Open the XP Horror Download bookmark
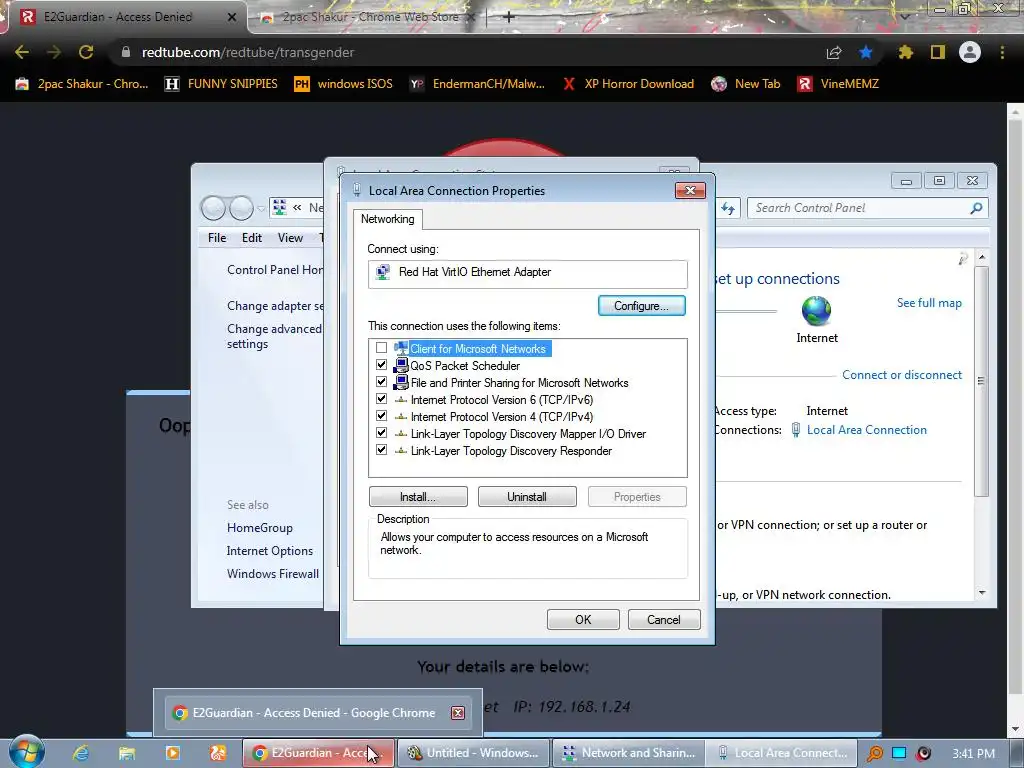The width and height of the screenshot is (1024, 768). 628,84
